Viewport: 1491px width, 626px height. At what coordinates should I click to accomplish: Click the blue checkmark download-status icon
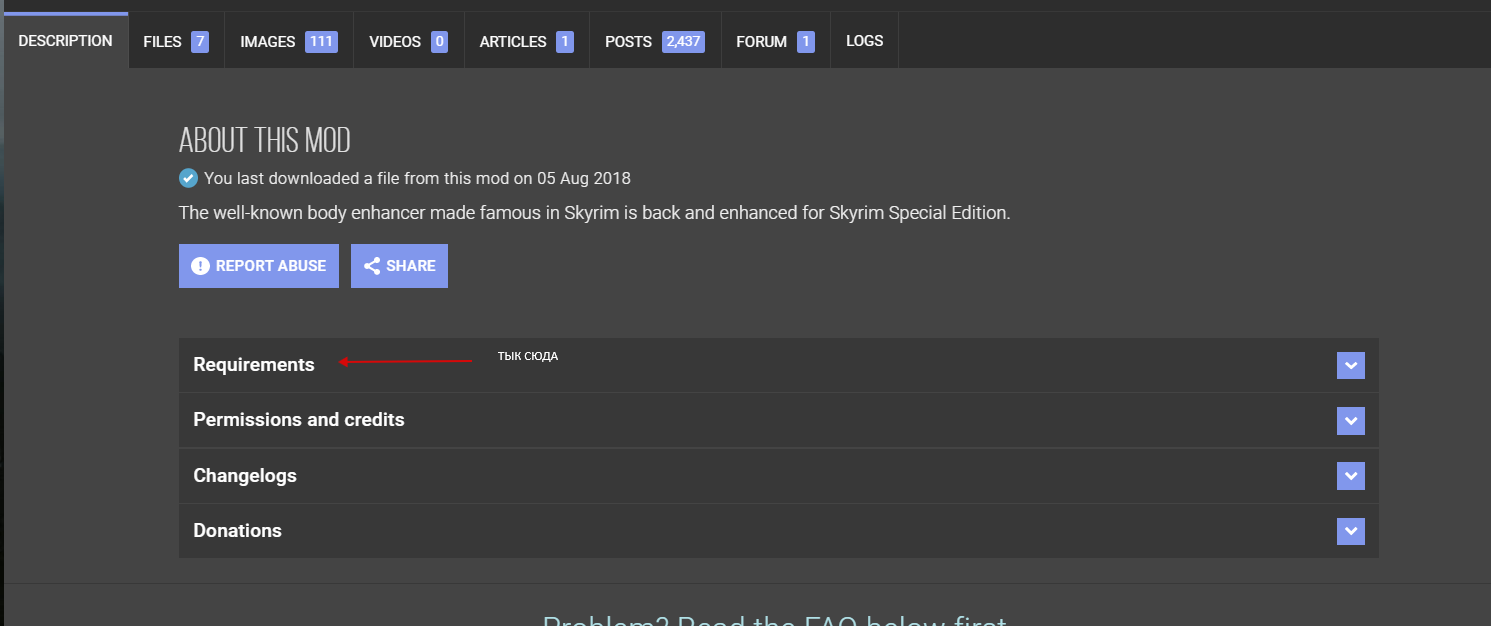click(x=188, y=178)
